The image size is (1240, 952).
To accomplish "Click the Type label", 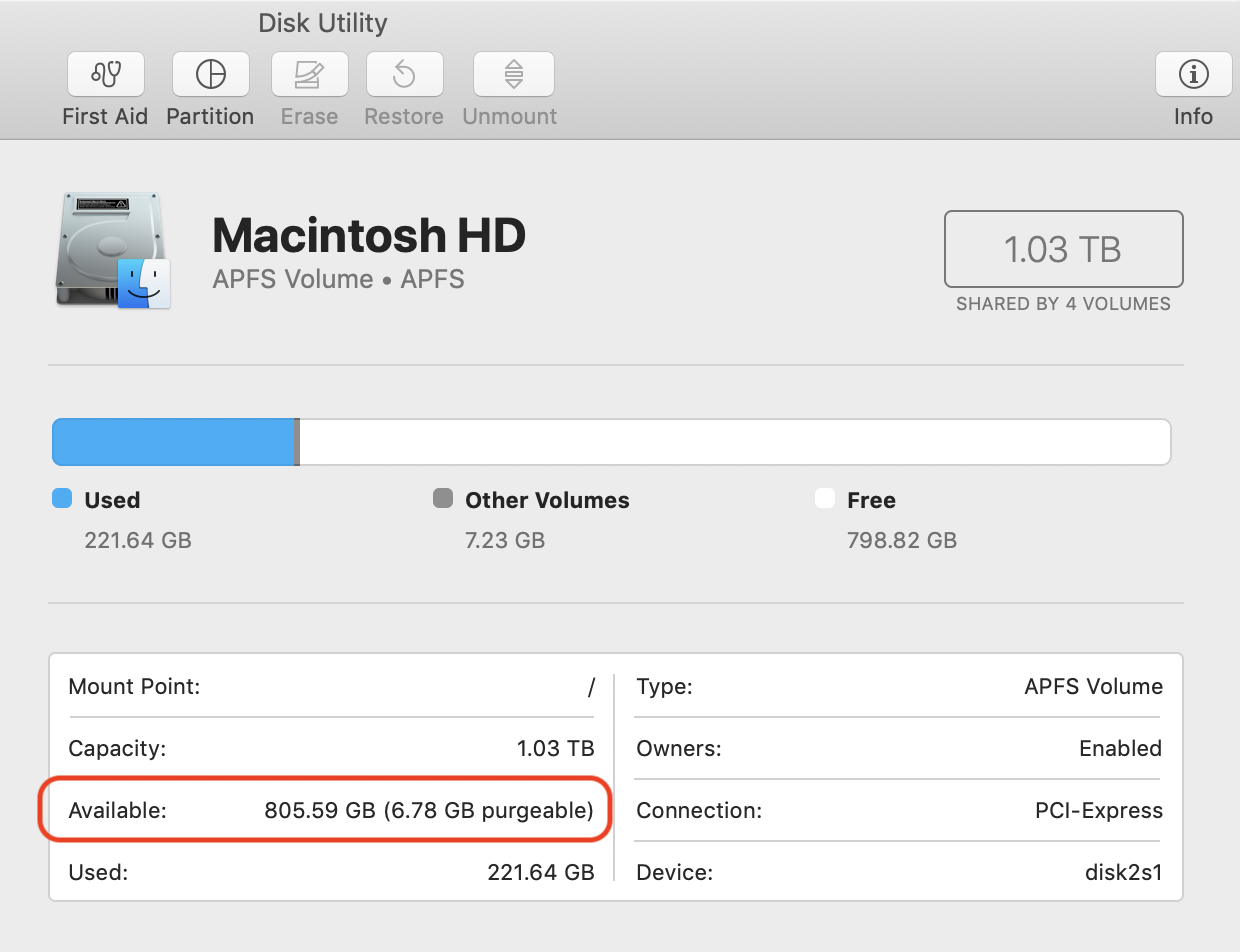I will (664, 687).
